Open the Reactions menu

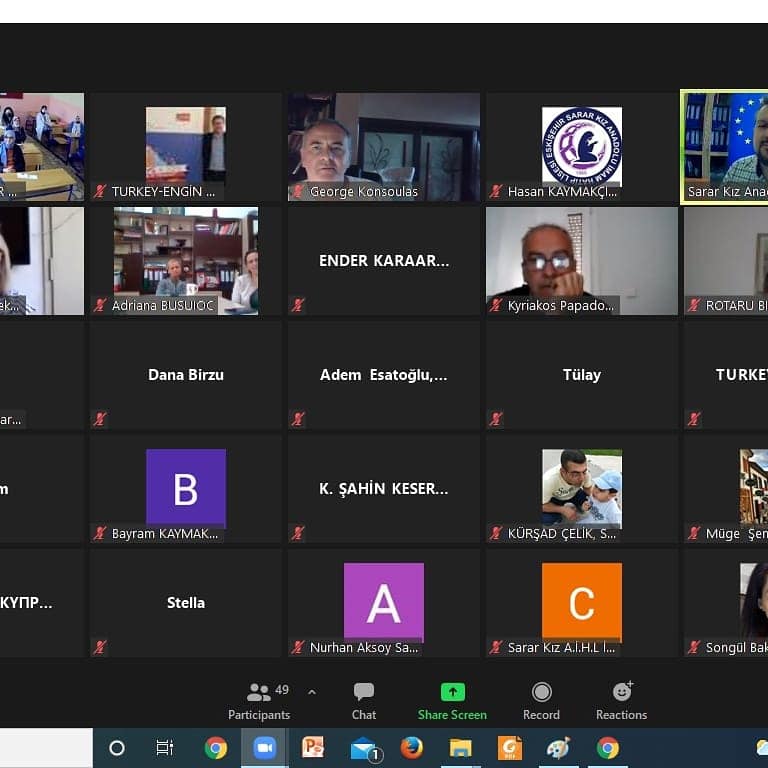(x=621, y=700)
